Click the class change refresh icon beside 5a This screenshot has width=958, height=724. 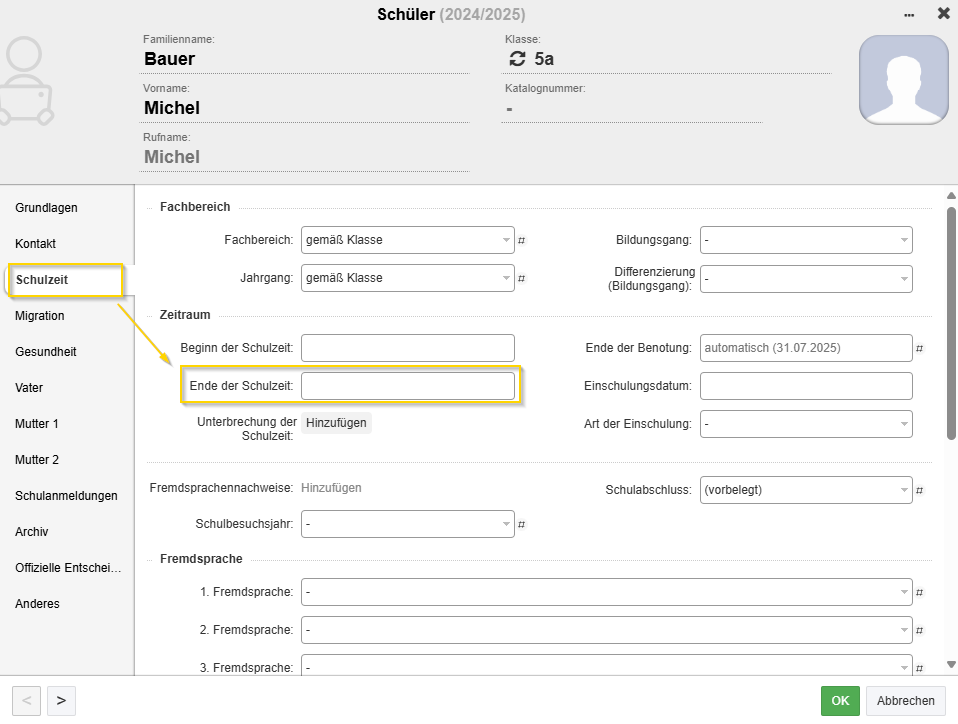517,59
